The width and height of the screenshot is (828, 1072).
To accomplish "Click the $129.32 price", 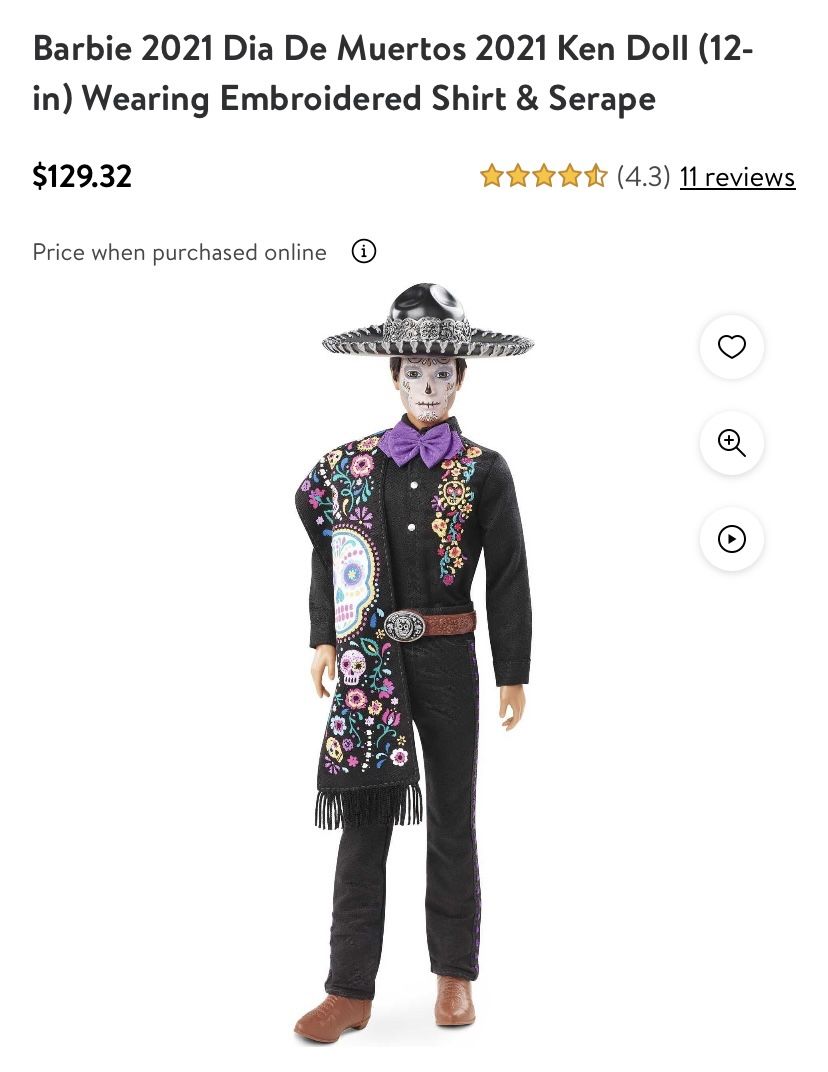I will (x=82, y=176).
